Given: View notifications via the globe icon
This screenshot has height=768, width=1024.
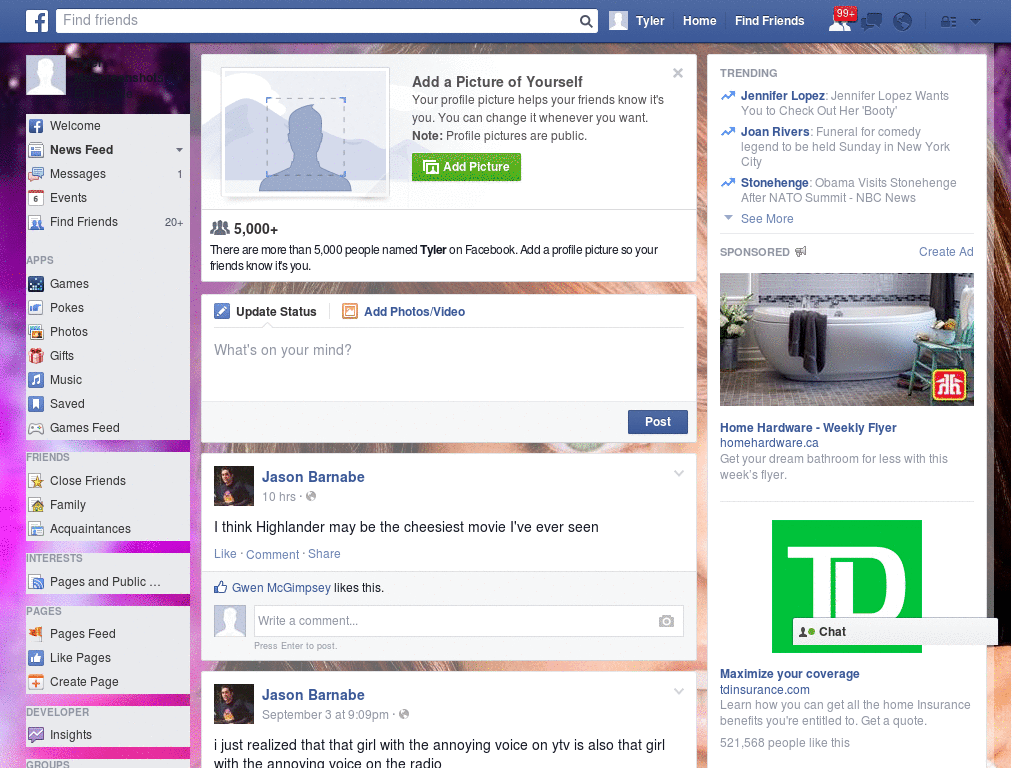Looking at the screenshot, I should [x=902, y=20].
